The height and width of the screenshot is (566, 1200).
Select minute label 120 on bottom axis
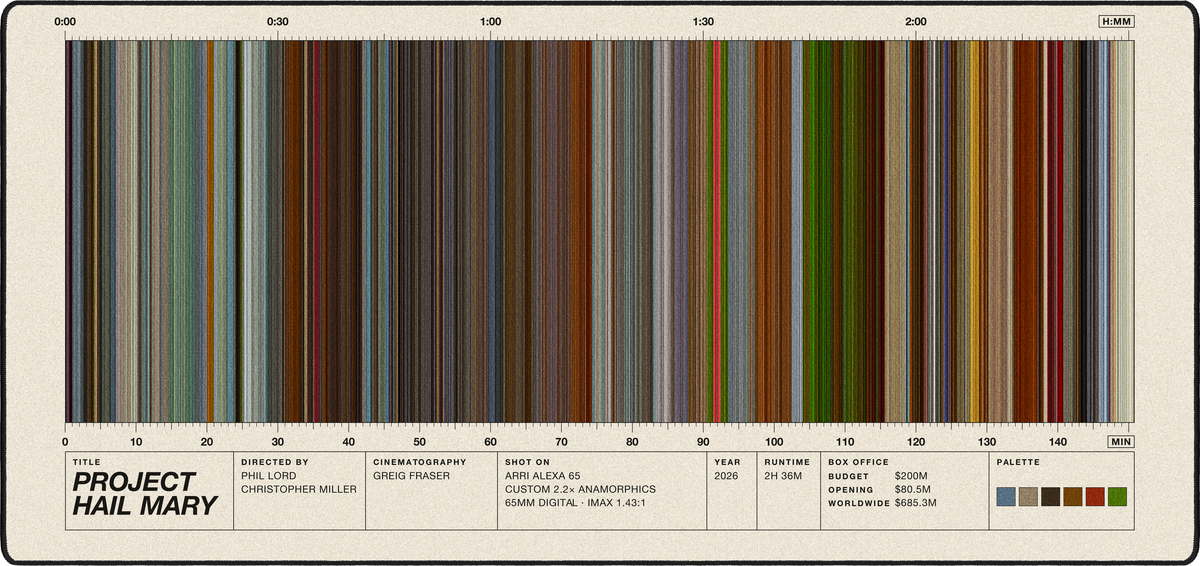(x=916, y=441)
